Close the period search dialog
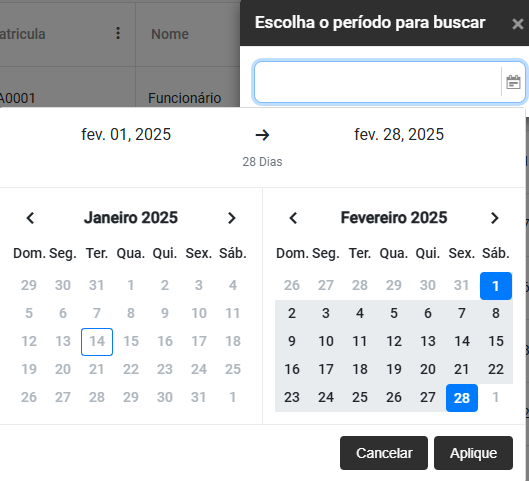529x481 pixels. [x=517, y=24]
